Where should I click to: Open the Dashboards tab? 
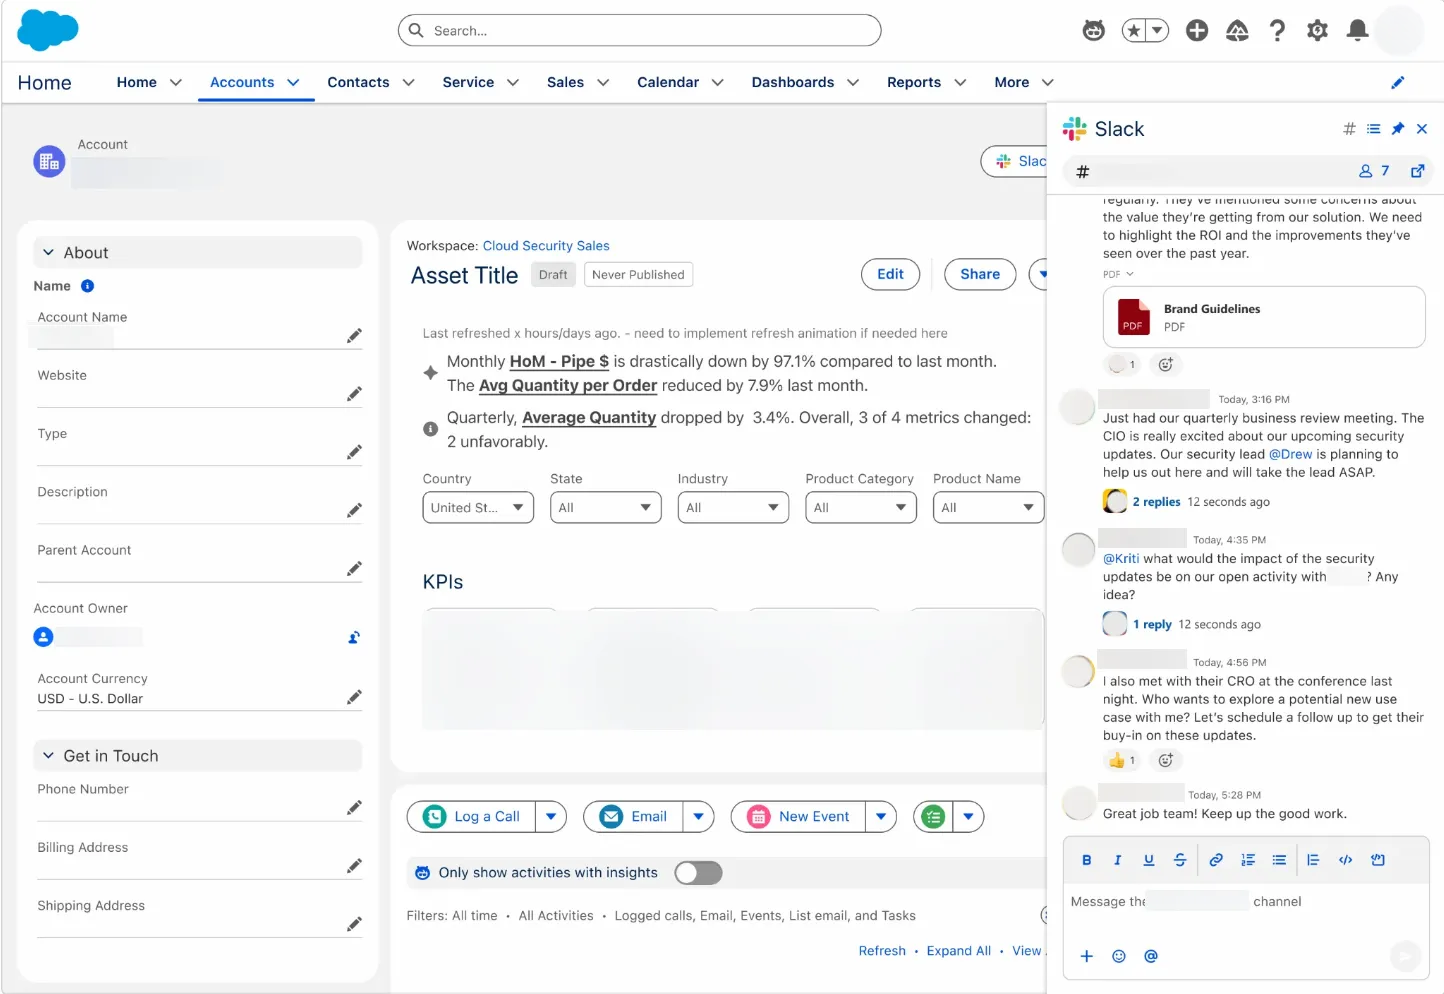click(793, 82)
